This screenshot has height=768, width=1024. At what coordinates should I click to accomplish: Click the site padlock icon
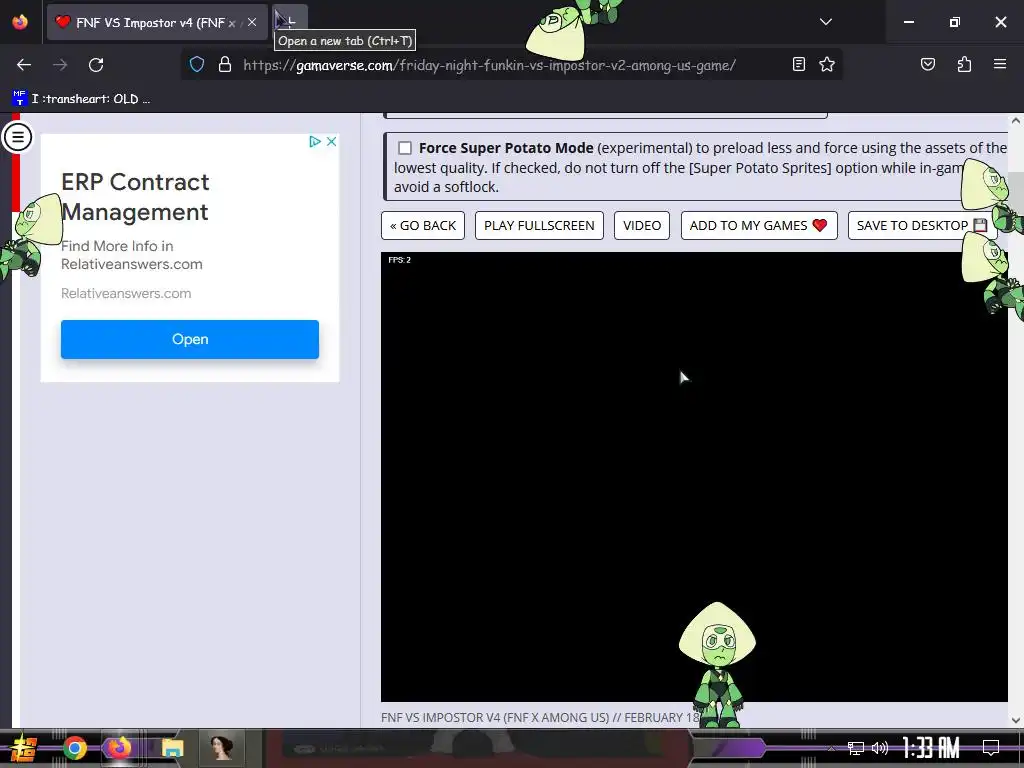[x=225, y=65]
